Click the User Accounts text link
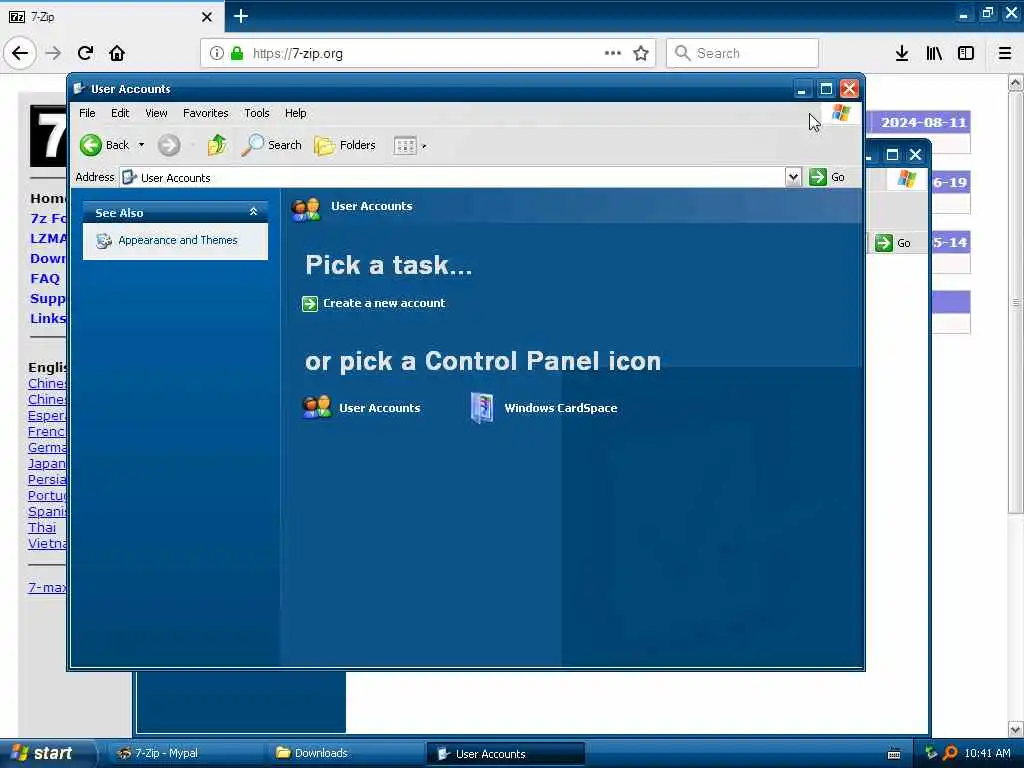Viewport: 1024px width, 768px height. pyautogui.click(x=379, y=408)
